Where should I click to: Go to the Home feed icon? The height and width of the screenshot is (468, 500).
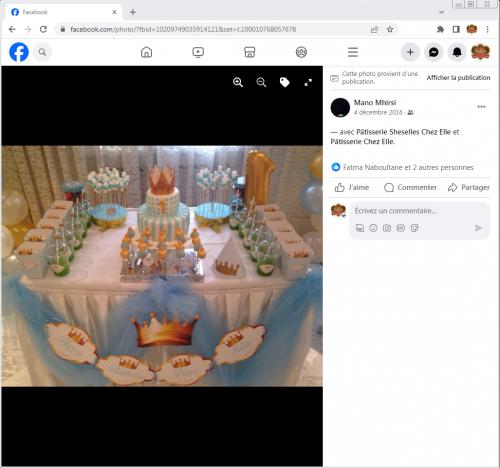[x=146, y=52]
